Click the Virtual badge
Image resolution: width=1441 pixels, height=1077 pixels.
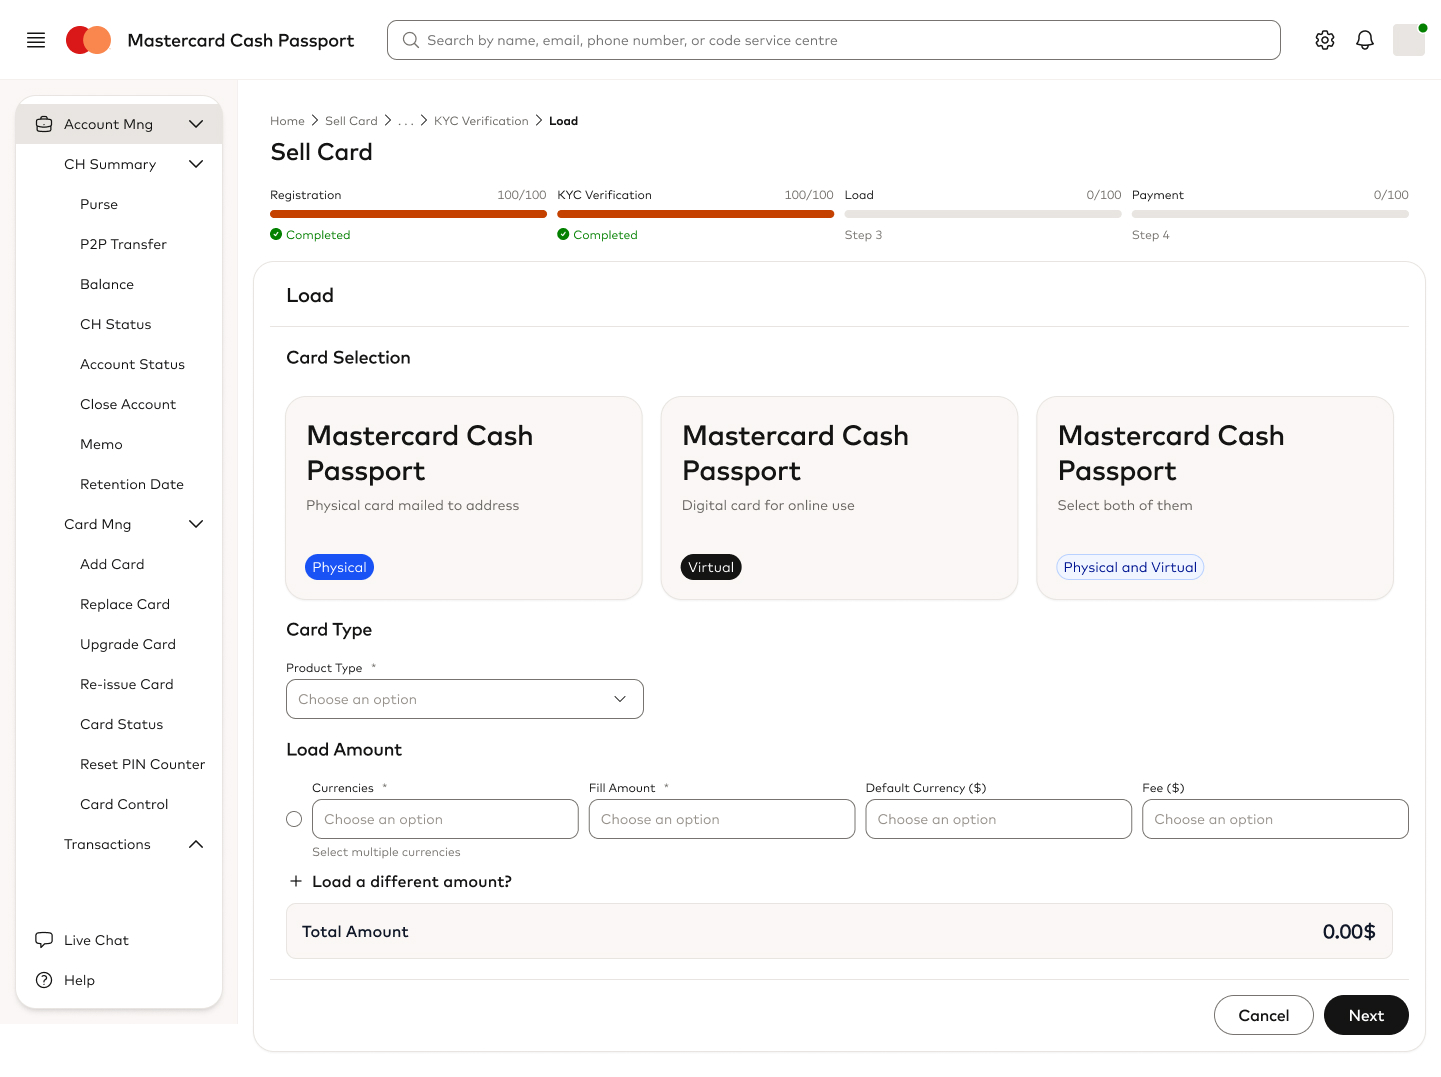pyautogui.click(x=711, y=567)
